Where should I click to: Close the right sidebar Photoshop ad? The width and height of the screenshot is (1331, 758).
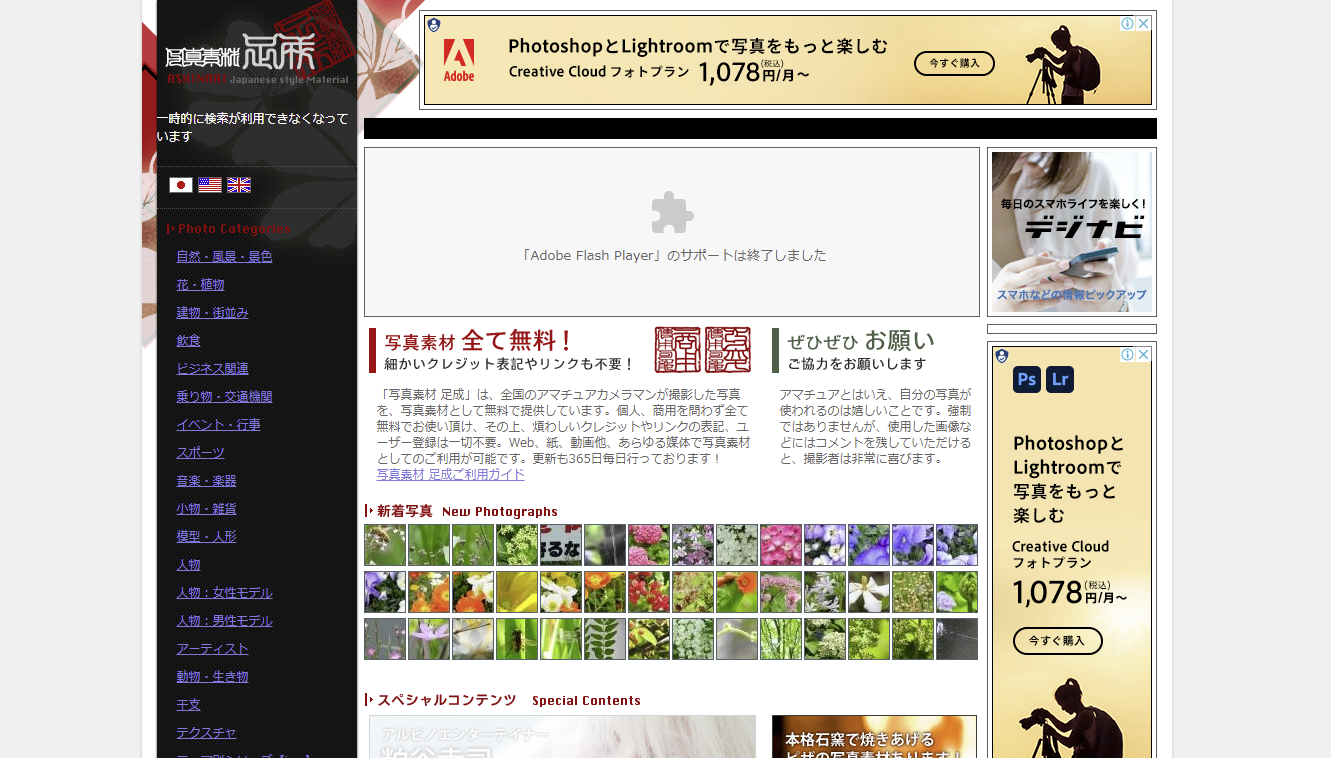point(1143,355)
